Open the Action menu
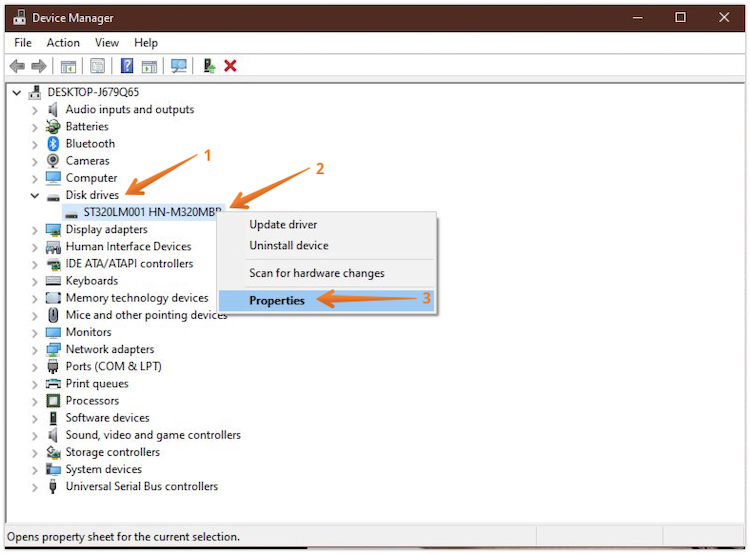 point(63,43)
